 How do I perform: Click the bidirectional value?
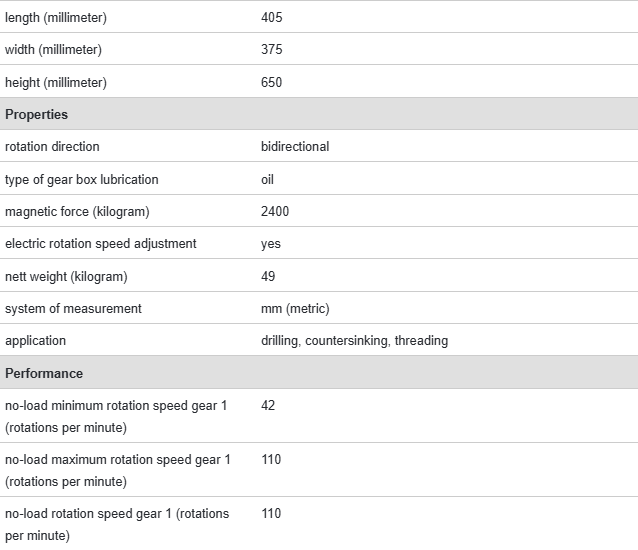[295, 146]
